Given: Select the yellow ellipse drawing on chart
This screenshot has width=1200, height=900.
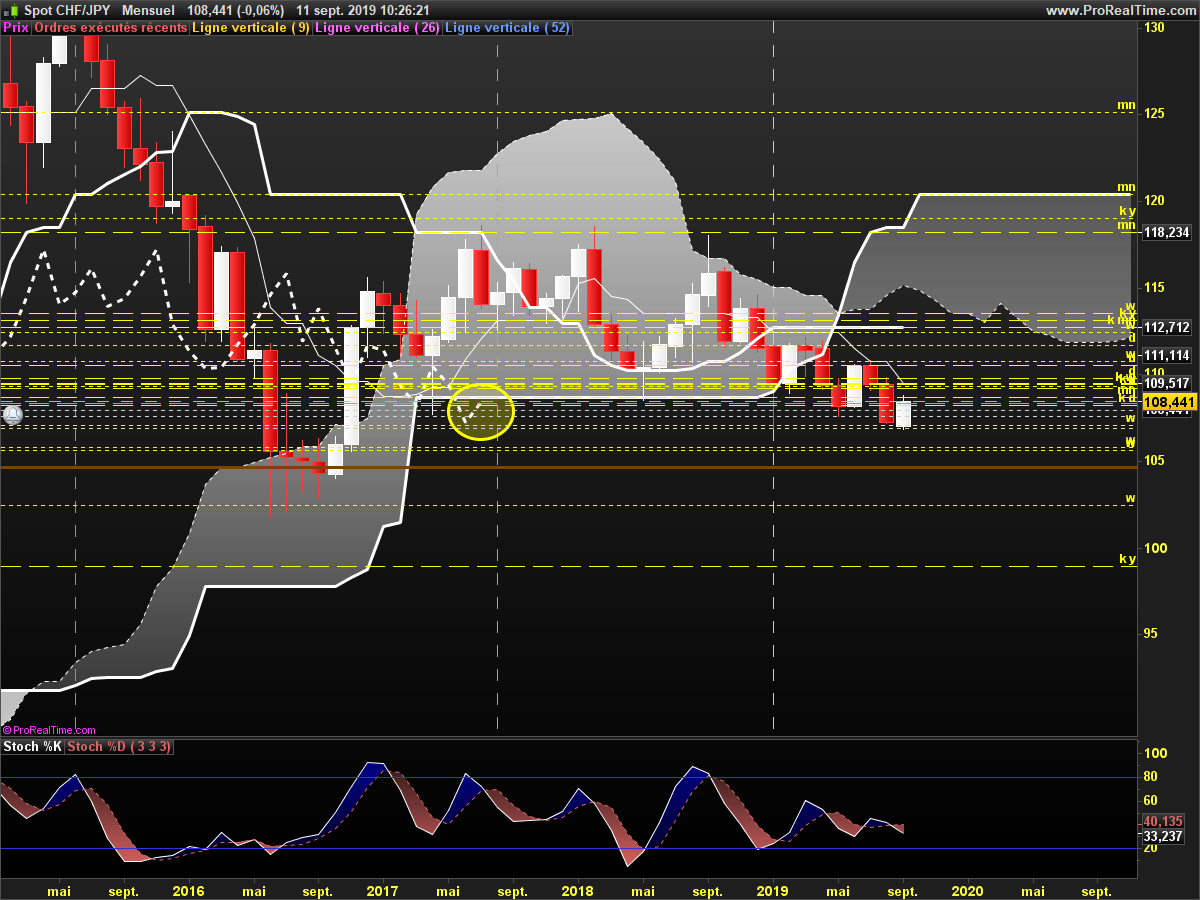Looking at the screenshot, I should pyautogui.click(x=480, y=411).
